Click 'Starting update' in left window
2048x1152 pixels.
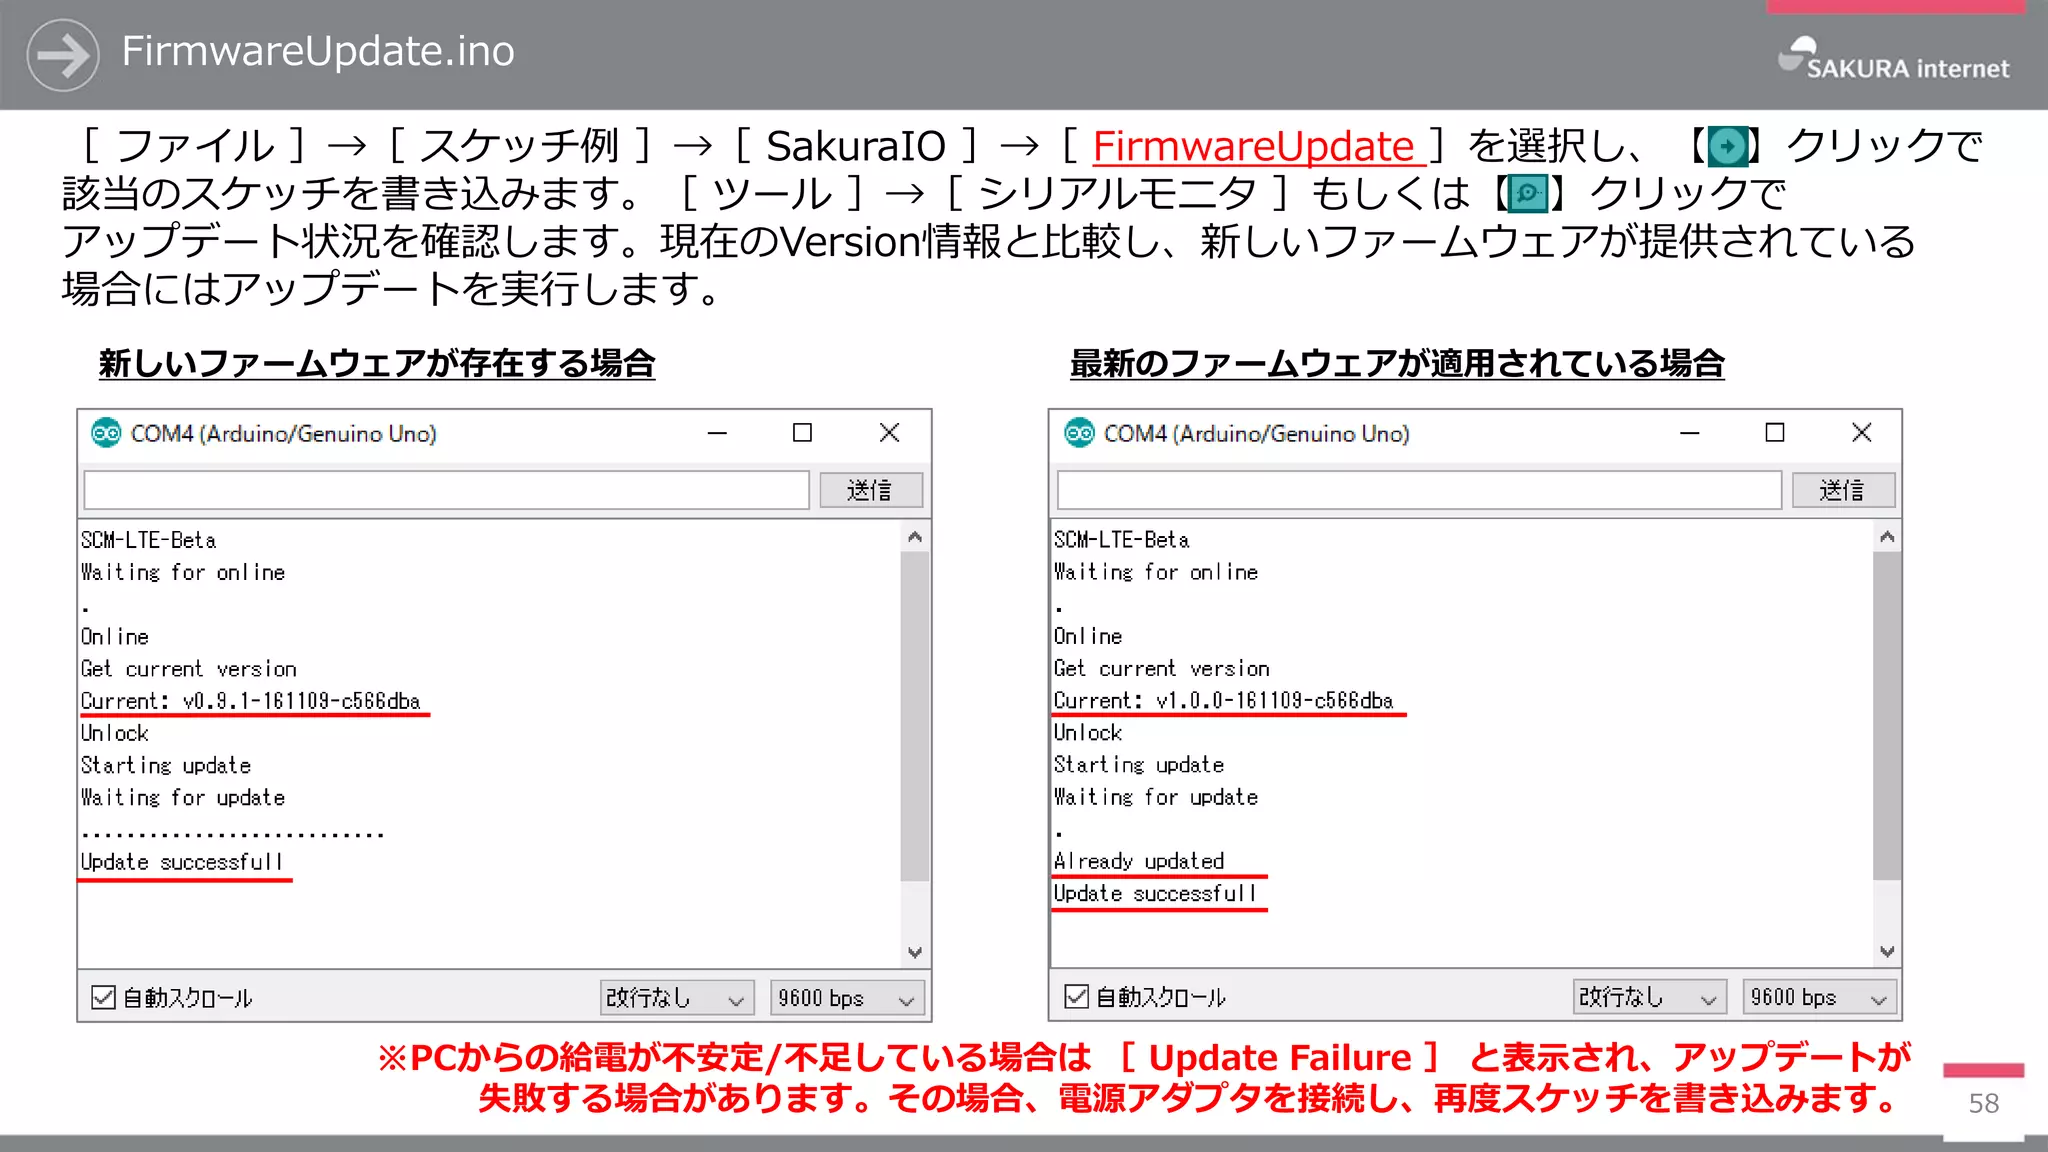pyautogui.click(x=166, y=765)
